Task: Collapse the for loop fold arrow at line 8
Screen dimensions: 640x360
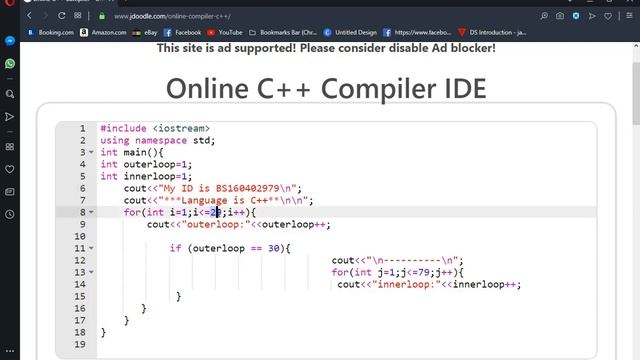Action: point(91,212)
